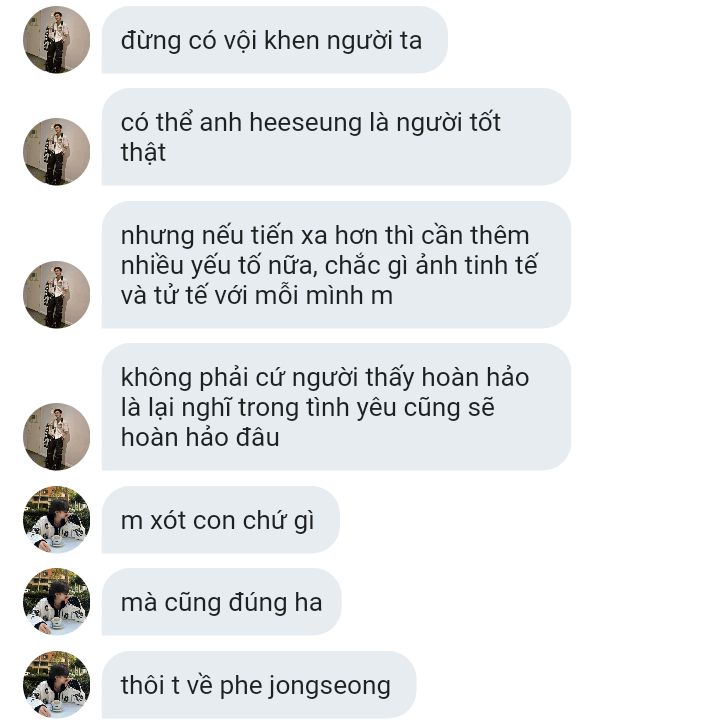Image resolution: width=719 pixels, height=727 pixels.
Task: Select the "đừng có vội khen người ta" bubble
Action: [x=274, y=40]
